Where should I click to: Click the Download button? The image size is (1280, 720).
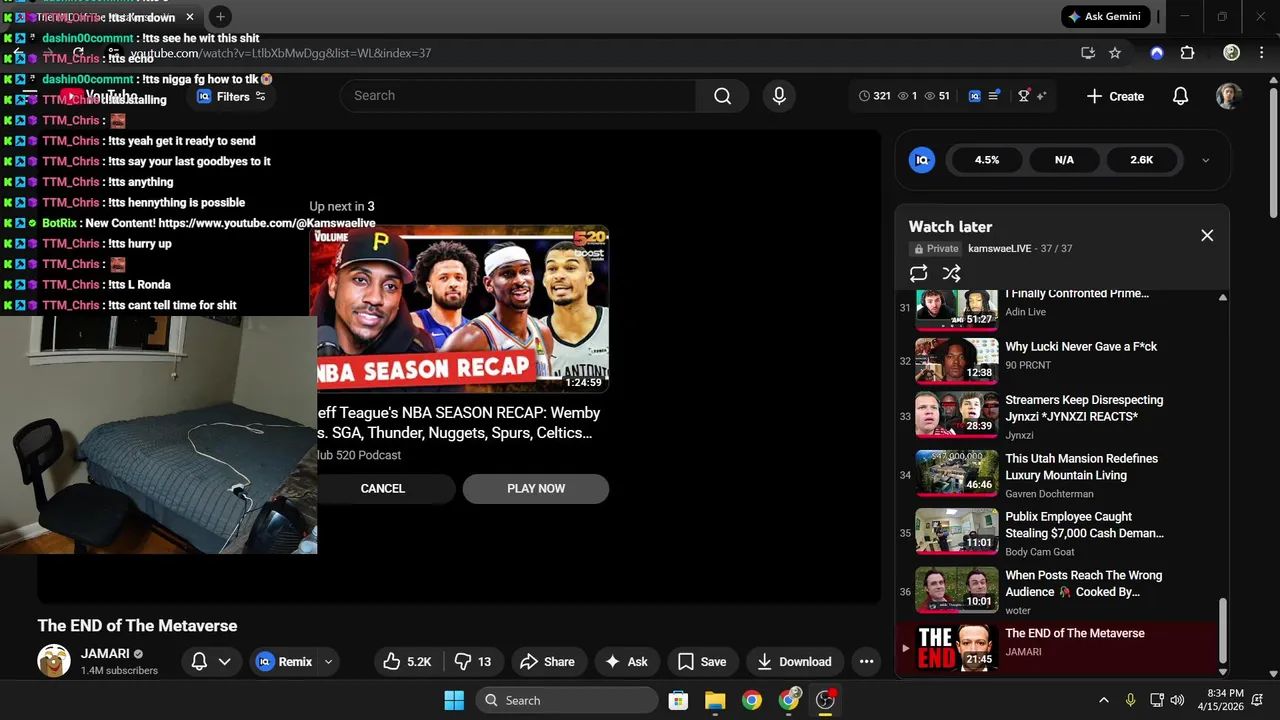point(794,661)
